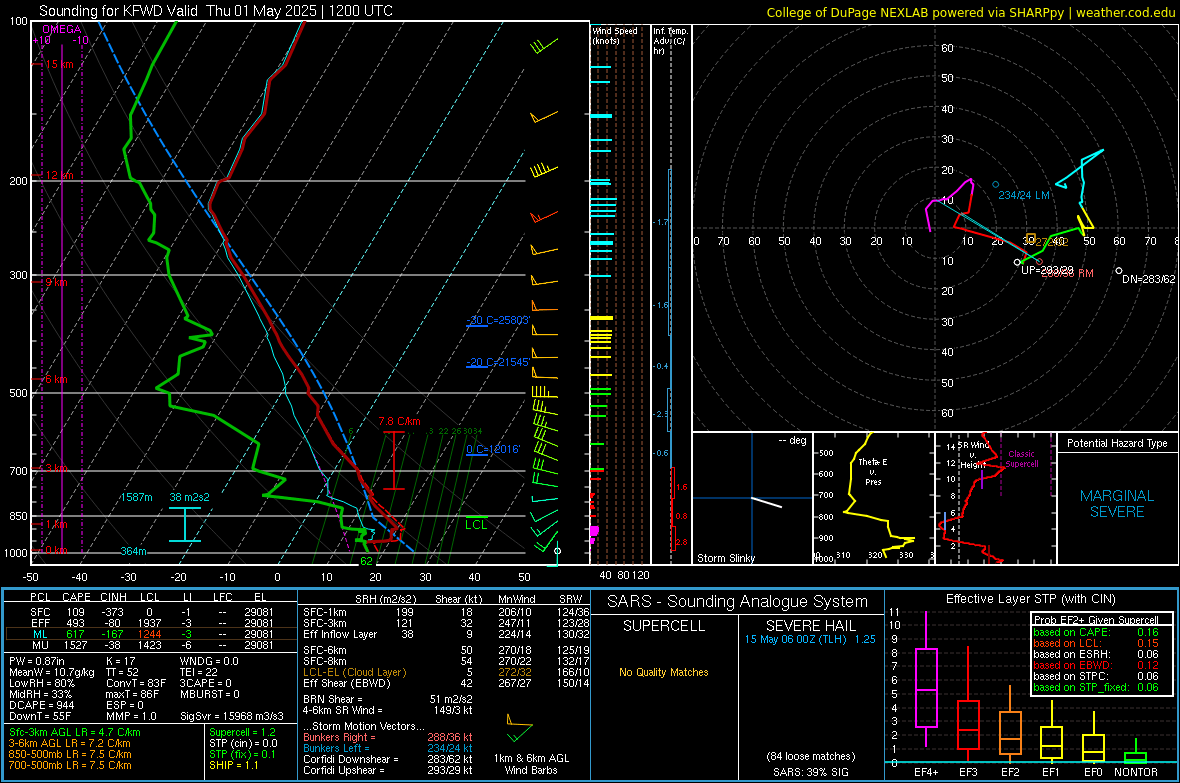
Task: Click the 'Classic Supercell' label in SR Wind panel
Action: [x=1021, y=459]
